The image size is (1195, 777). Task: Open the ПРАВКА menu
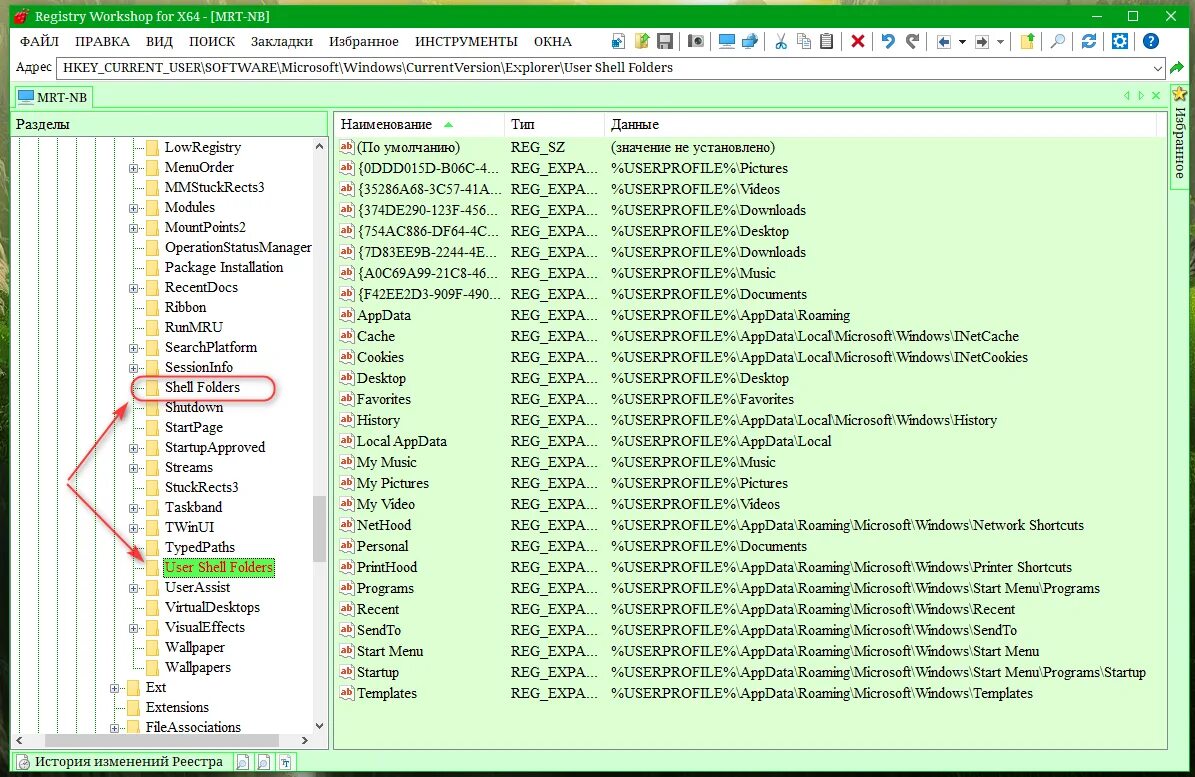(102, 41)
